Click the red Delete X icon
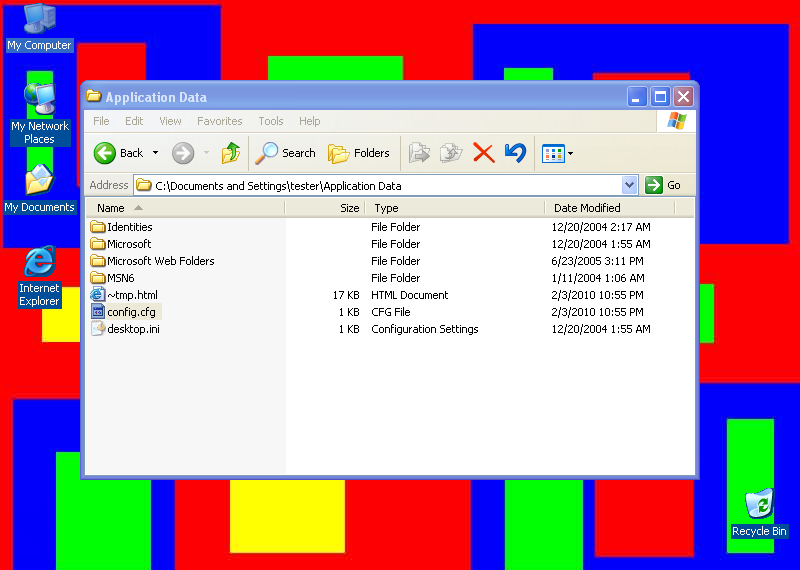Screen dimensions: 800x570 coord(484,153)
